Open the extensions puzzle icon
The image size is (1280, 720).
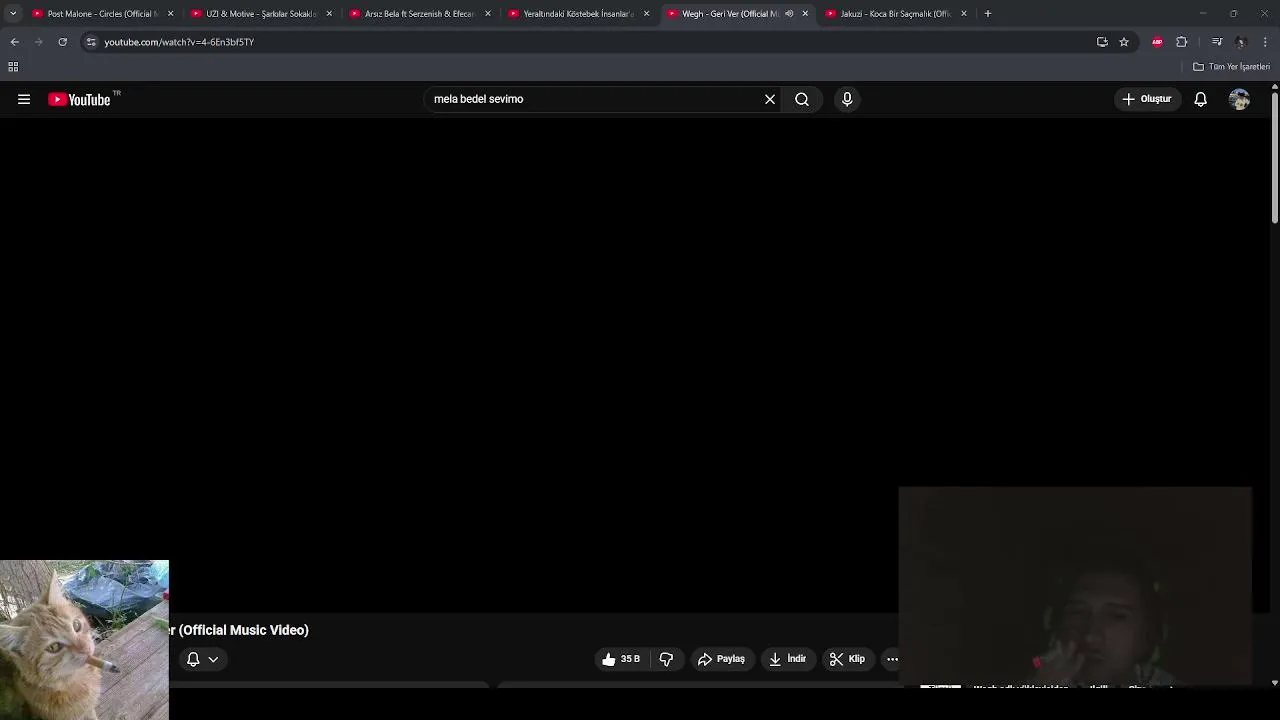pos(1182,42)
